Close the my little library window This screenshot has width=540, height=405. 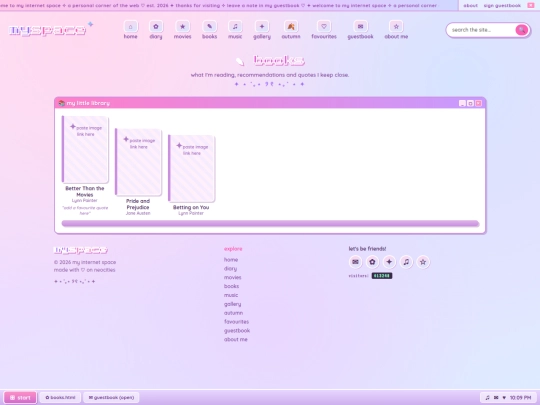pyautogui.click(x=478, y=103)
